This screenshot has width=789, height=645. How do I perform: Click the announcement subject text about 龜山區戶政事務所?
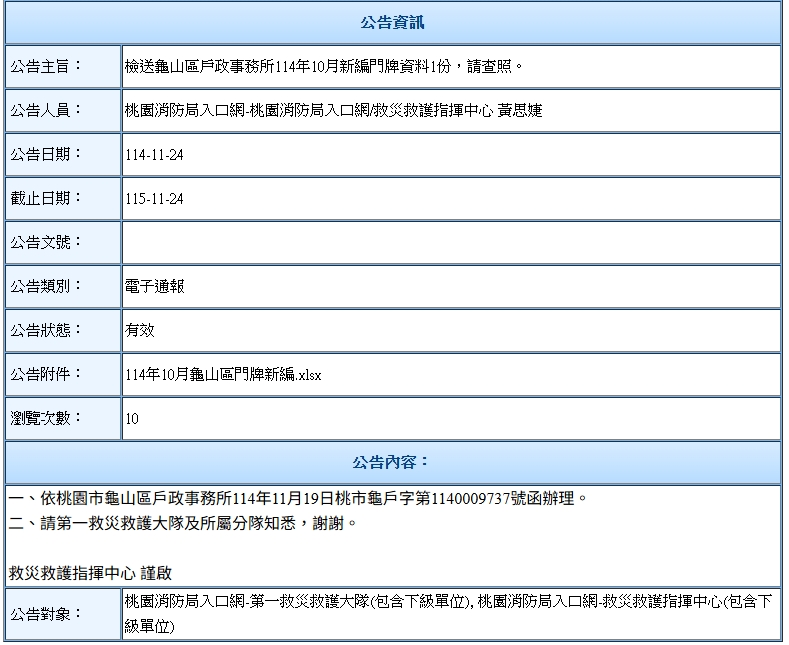325,67
